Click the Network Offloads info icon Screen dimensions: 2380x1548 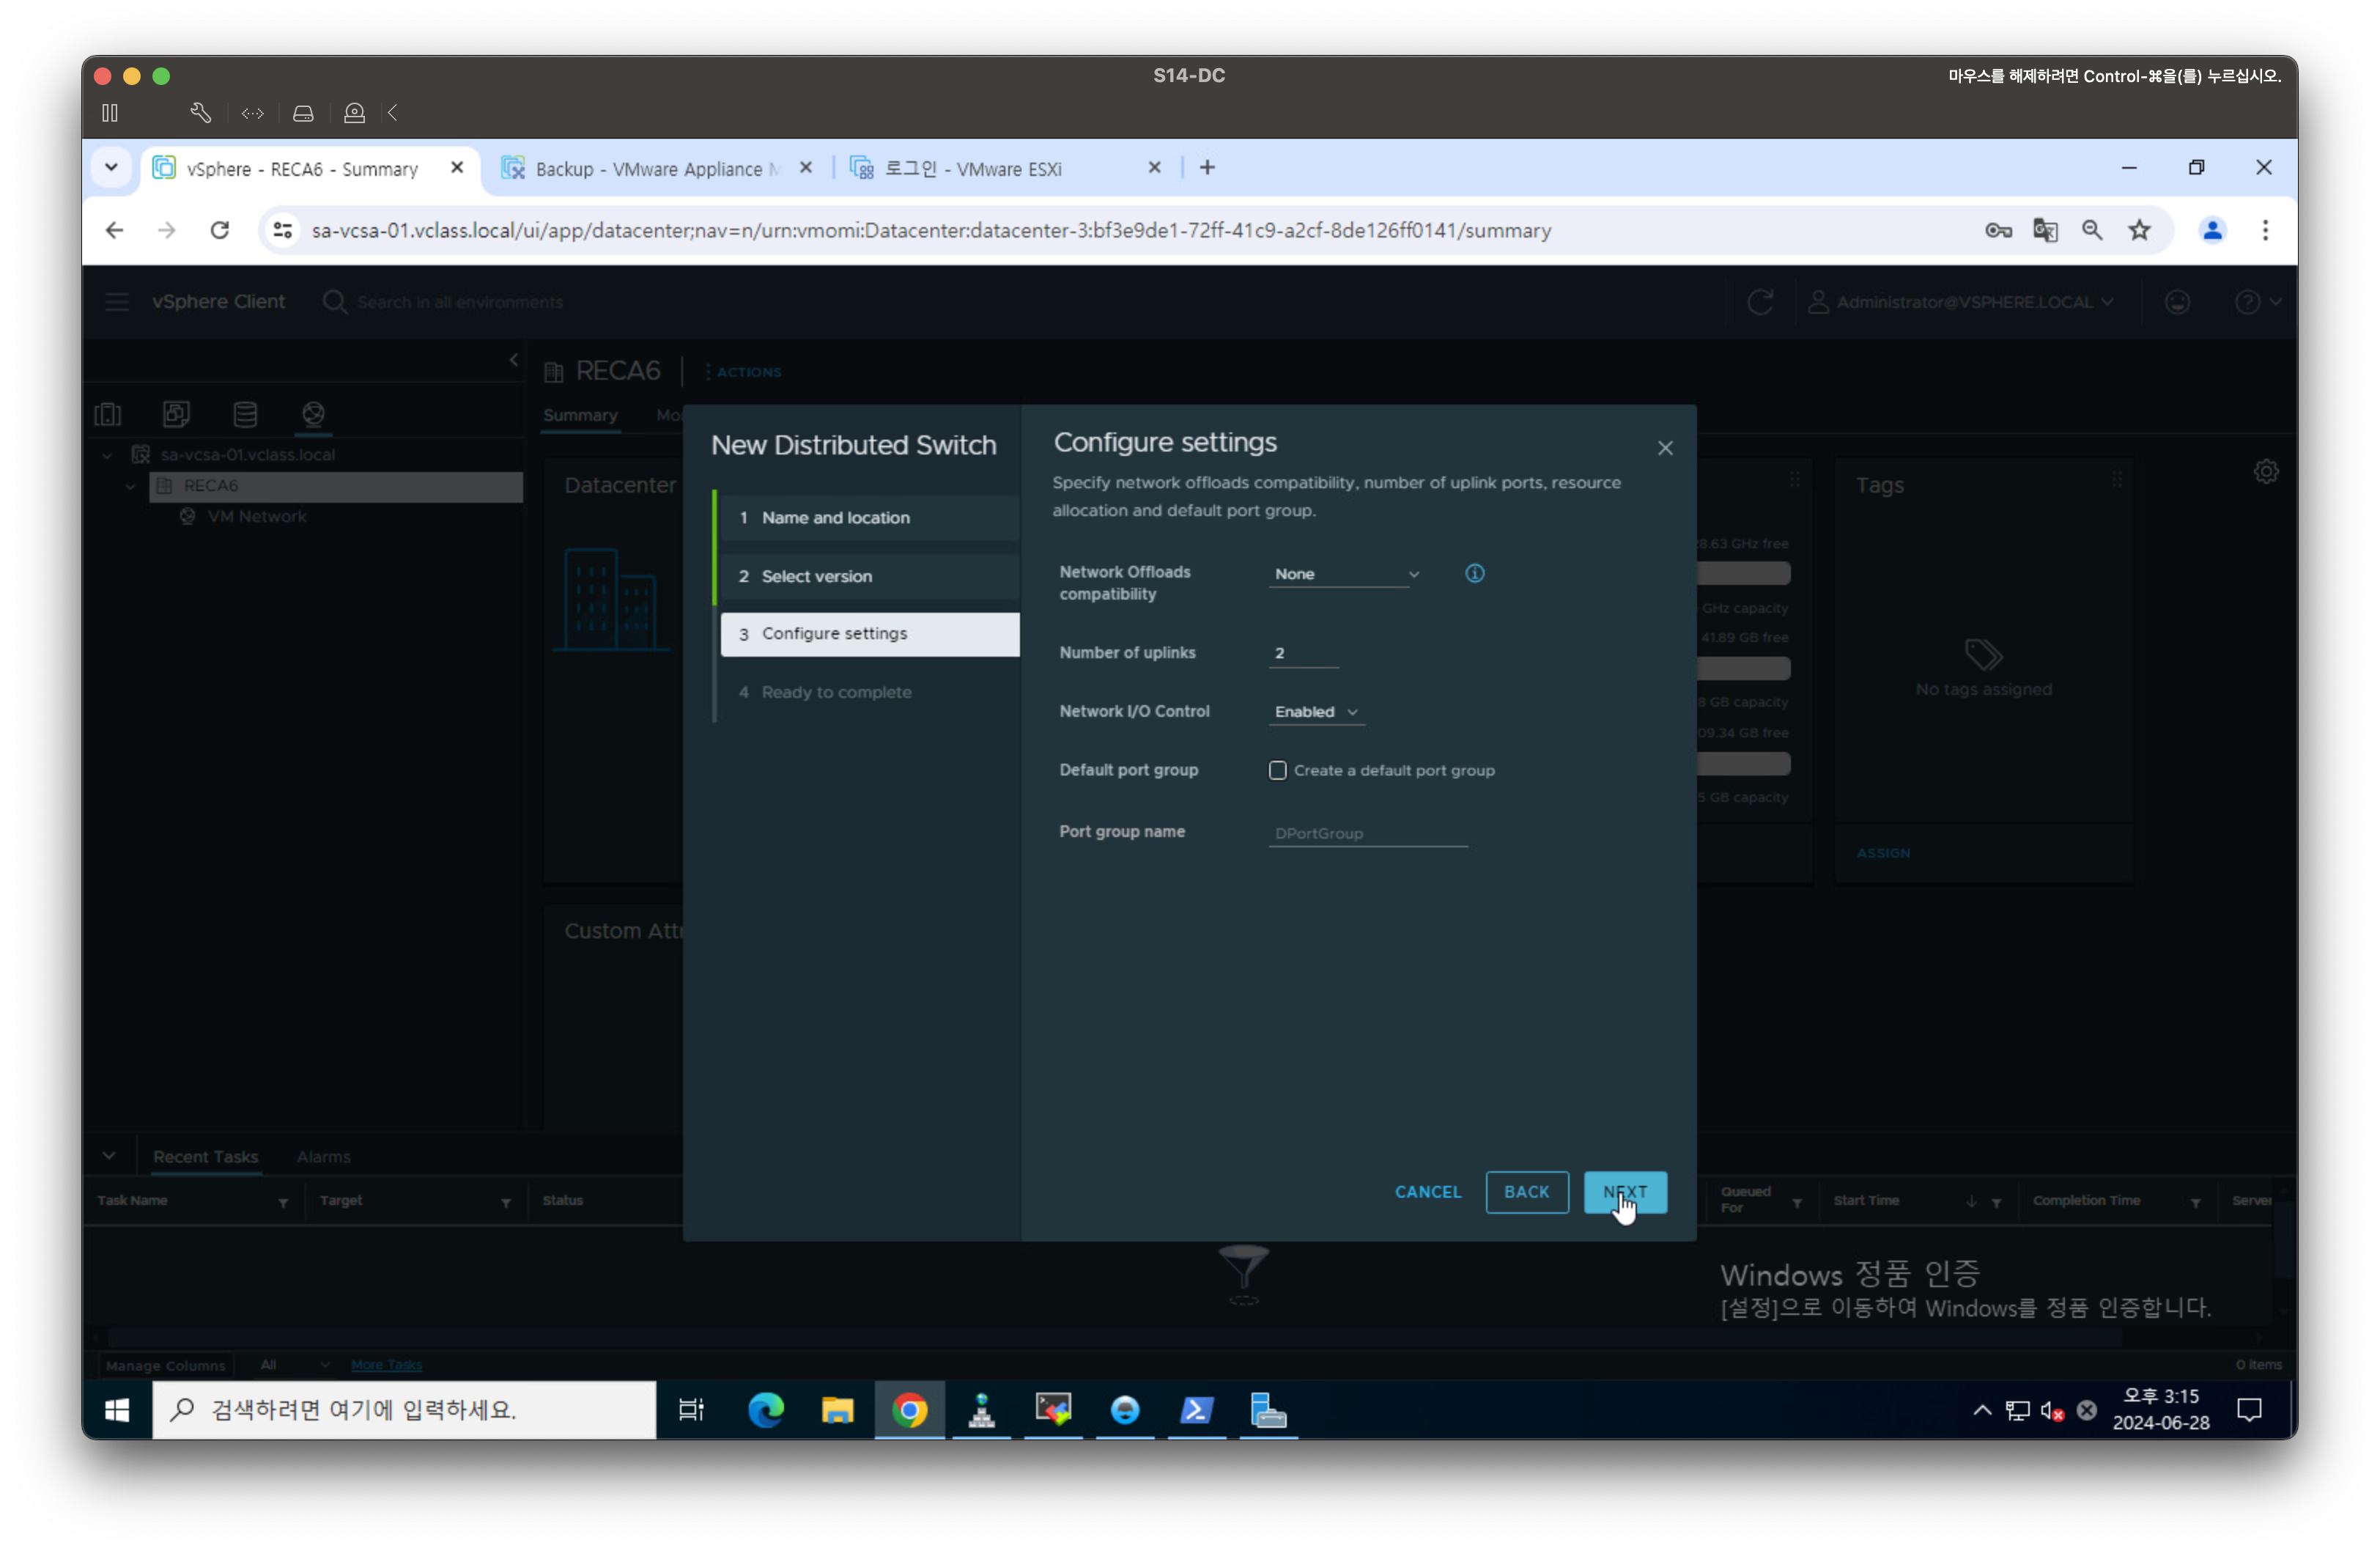click(1474, 574)
